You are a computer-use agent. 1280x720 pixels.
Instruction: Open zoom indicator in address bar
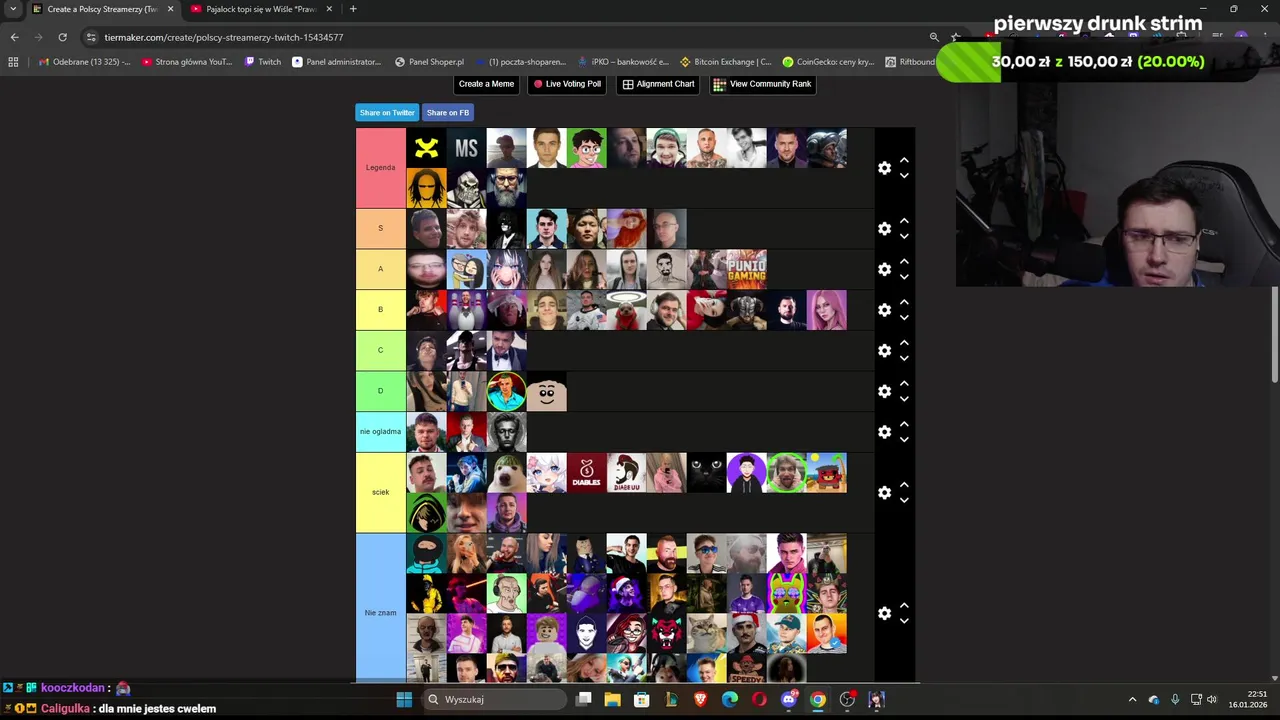(934, 37)
